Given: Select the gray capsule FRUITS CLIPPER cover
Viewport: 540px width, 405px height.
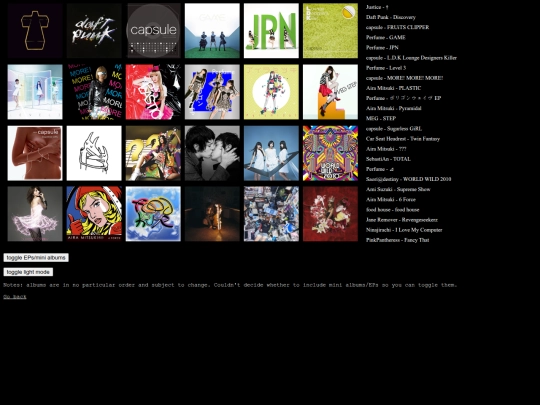Looking at the screenshot, I should pos(153,31).
